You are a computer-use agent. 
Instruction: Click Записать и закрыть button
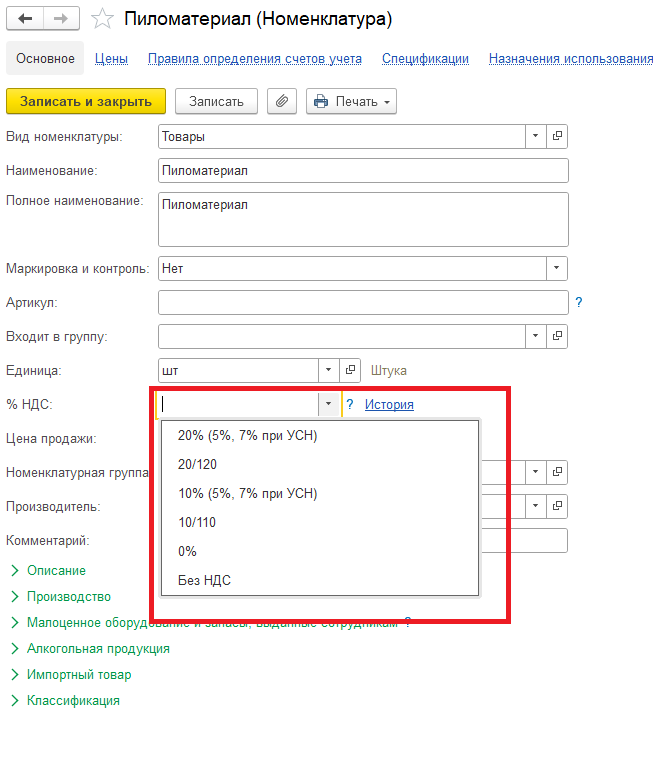tap(86, 101)
